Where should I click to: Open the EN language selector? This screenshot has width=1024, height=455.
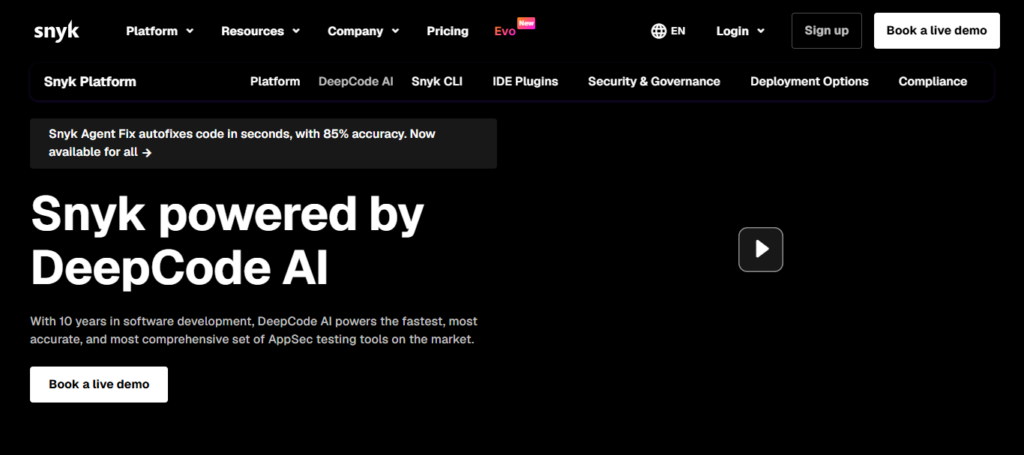click(668, 31)
